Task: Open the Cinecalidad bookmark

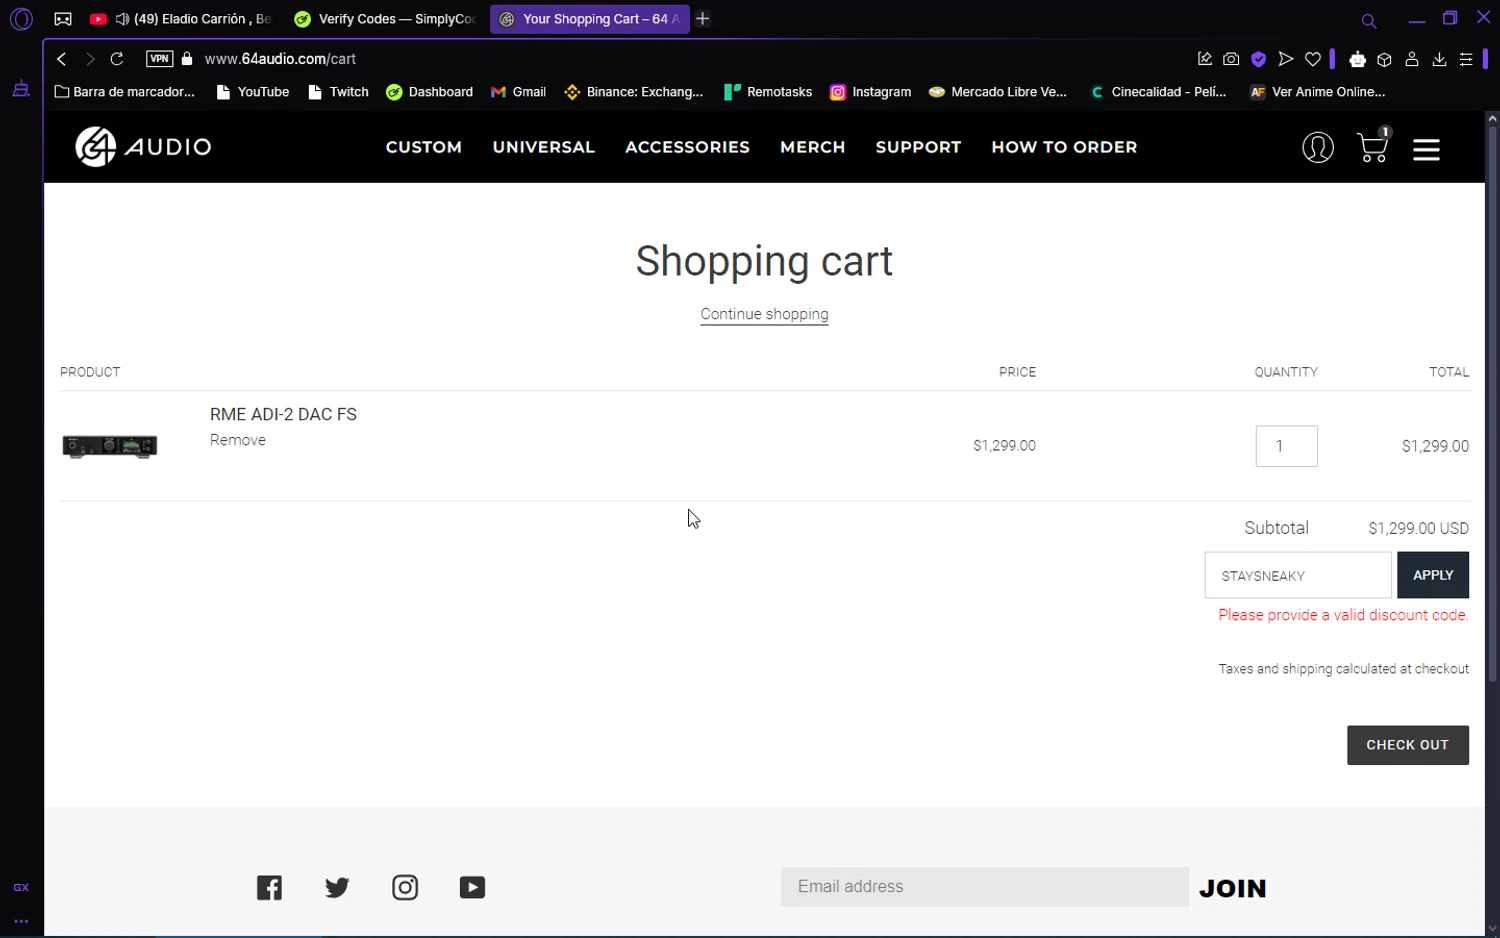Action: click(1158, 92)
